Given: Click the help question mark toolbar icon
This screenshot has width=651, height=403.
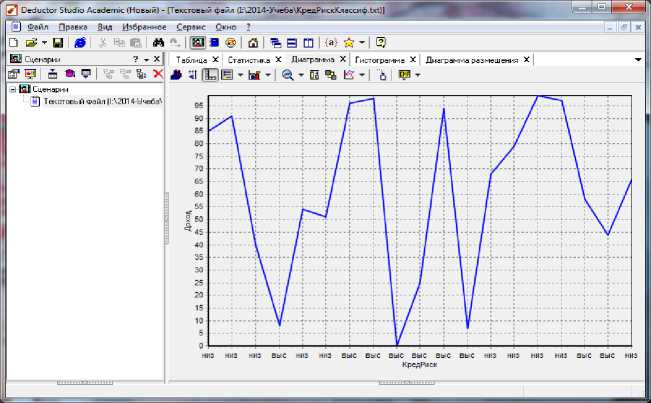Looking at the screenshot, I should tap(381, 43).
